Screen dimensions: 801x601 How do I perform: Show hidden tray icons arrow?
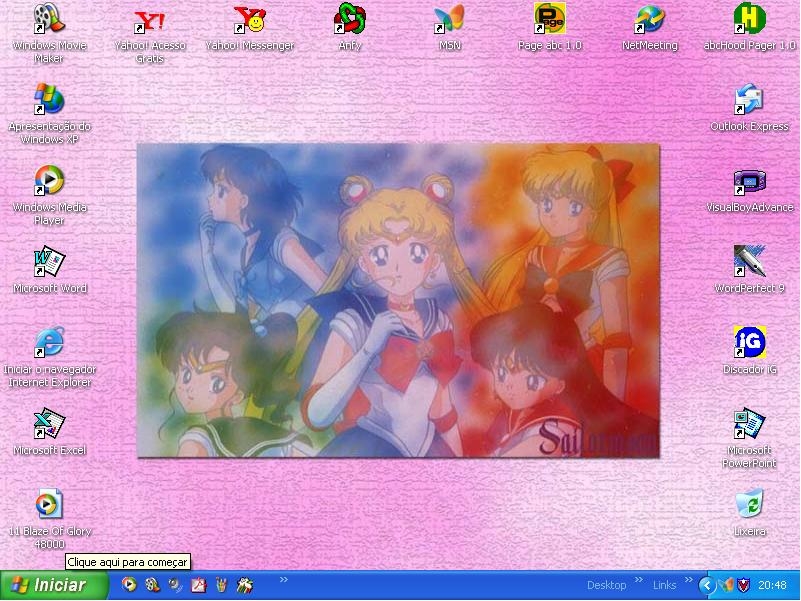coord(707,585)
